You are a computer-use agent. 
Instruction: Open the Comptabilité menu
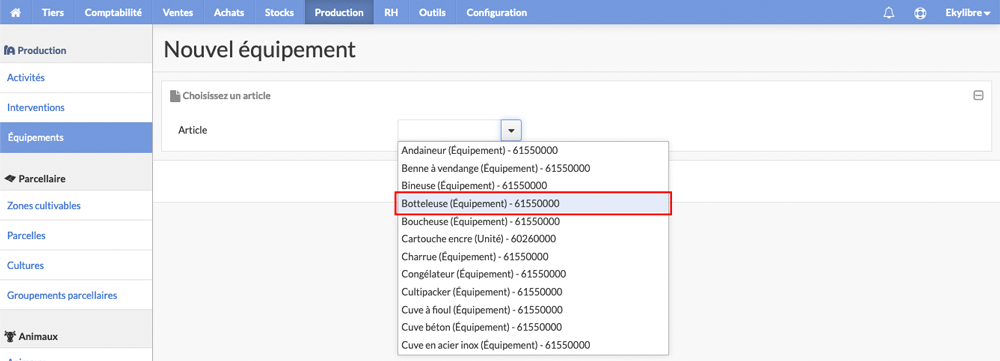[x=113, y=13]
